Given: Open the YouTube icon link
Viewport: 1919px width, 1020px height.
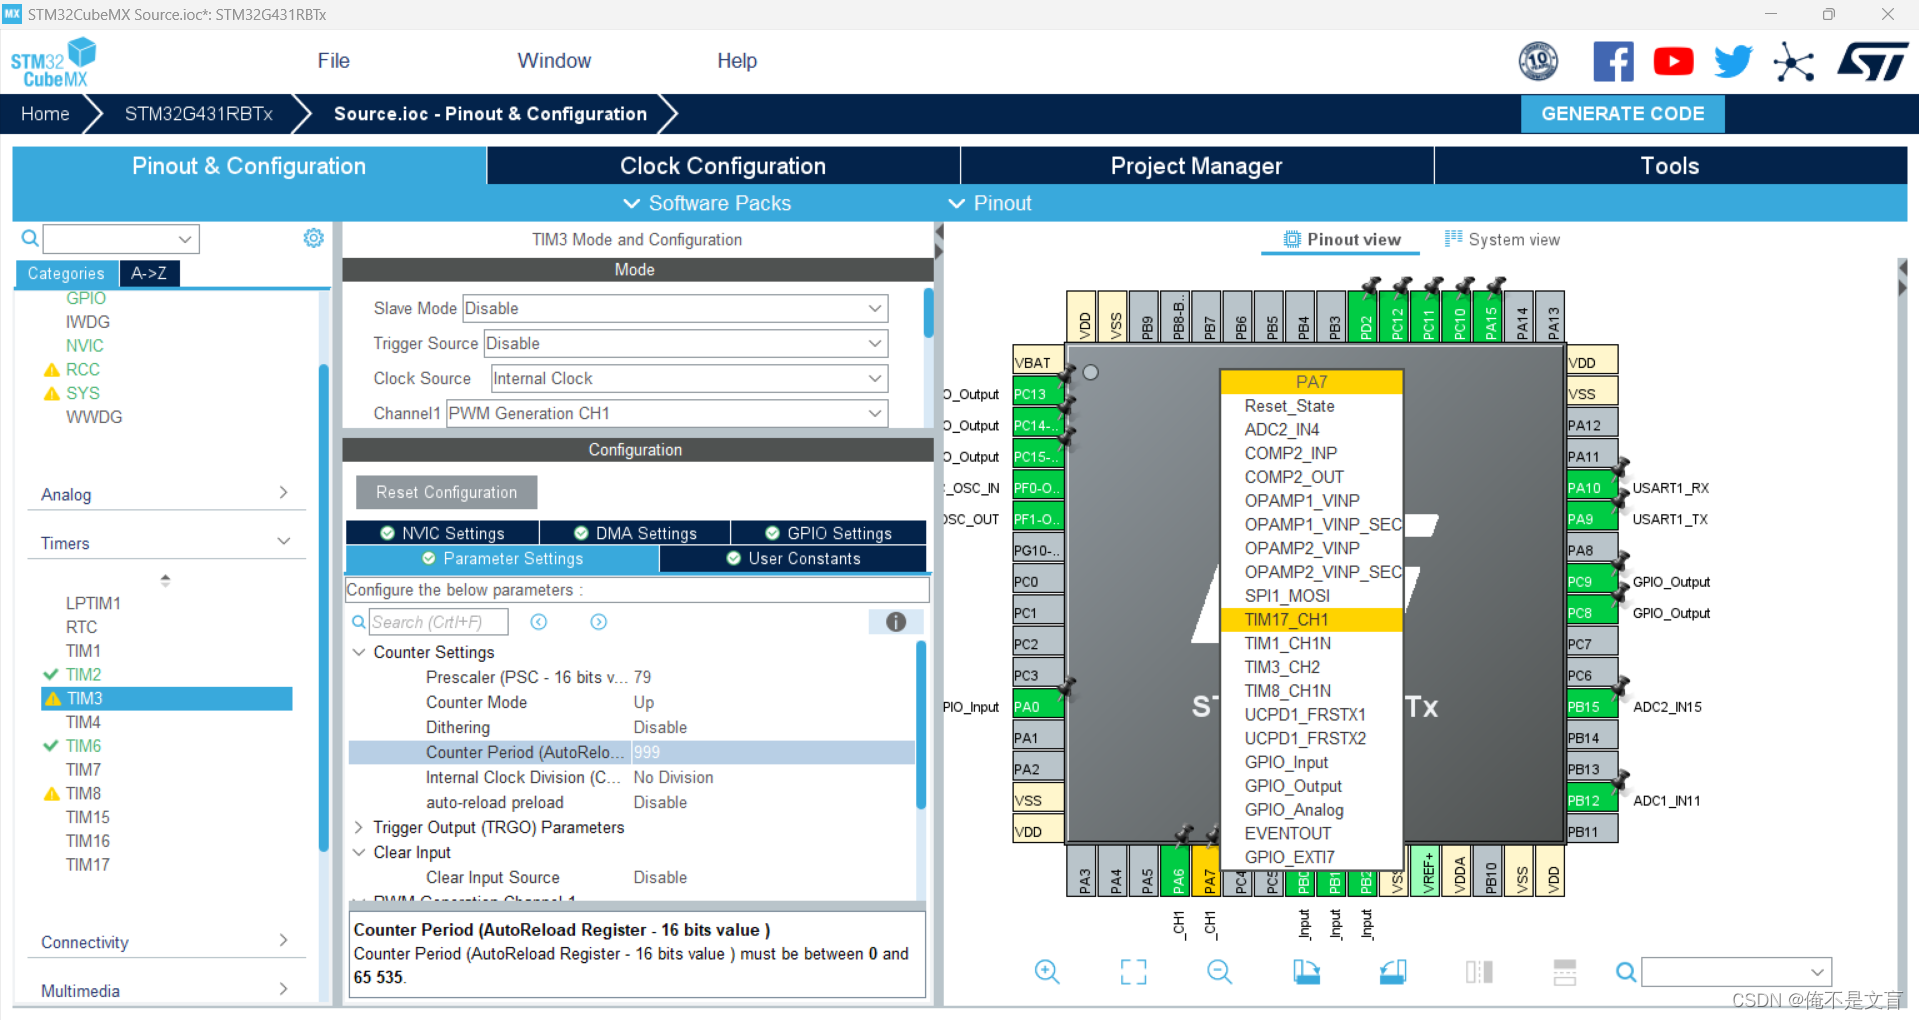Looking at the screenshot, I should 1673,62.
